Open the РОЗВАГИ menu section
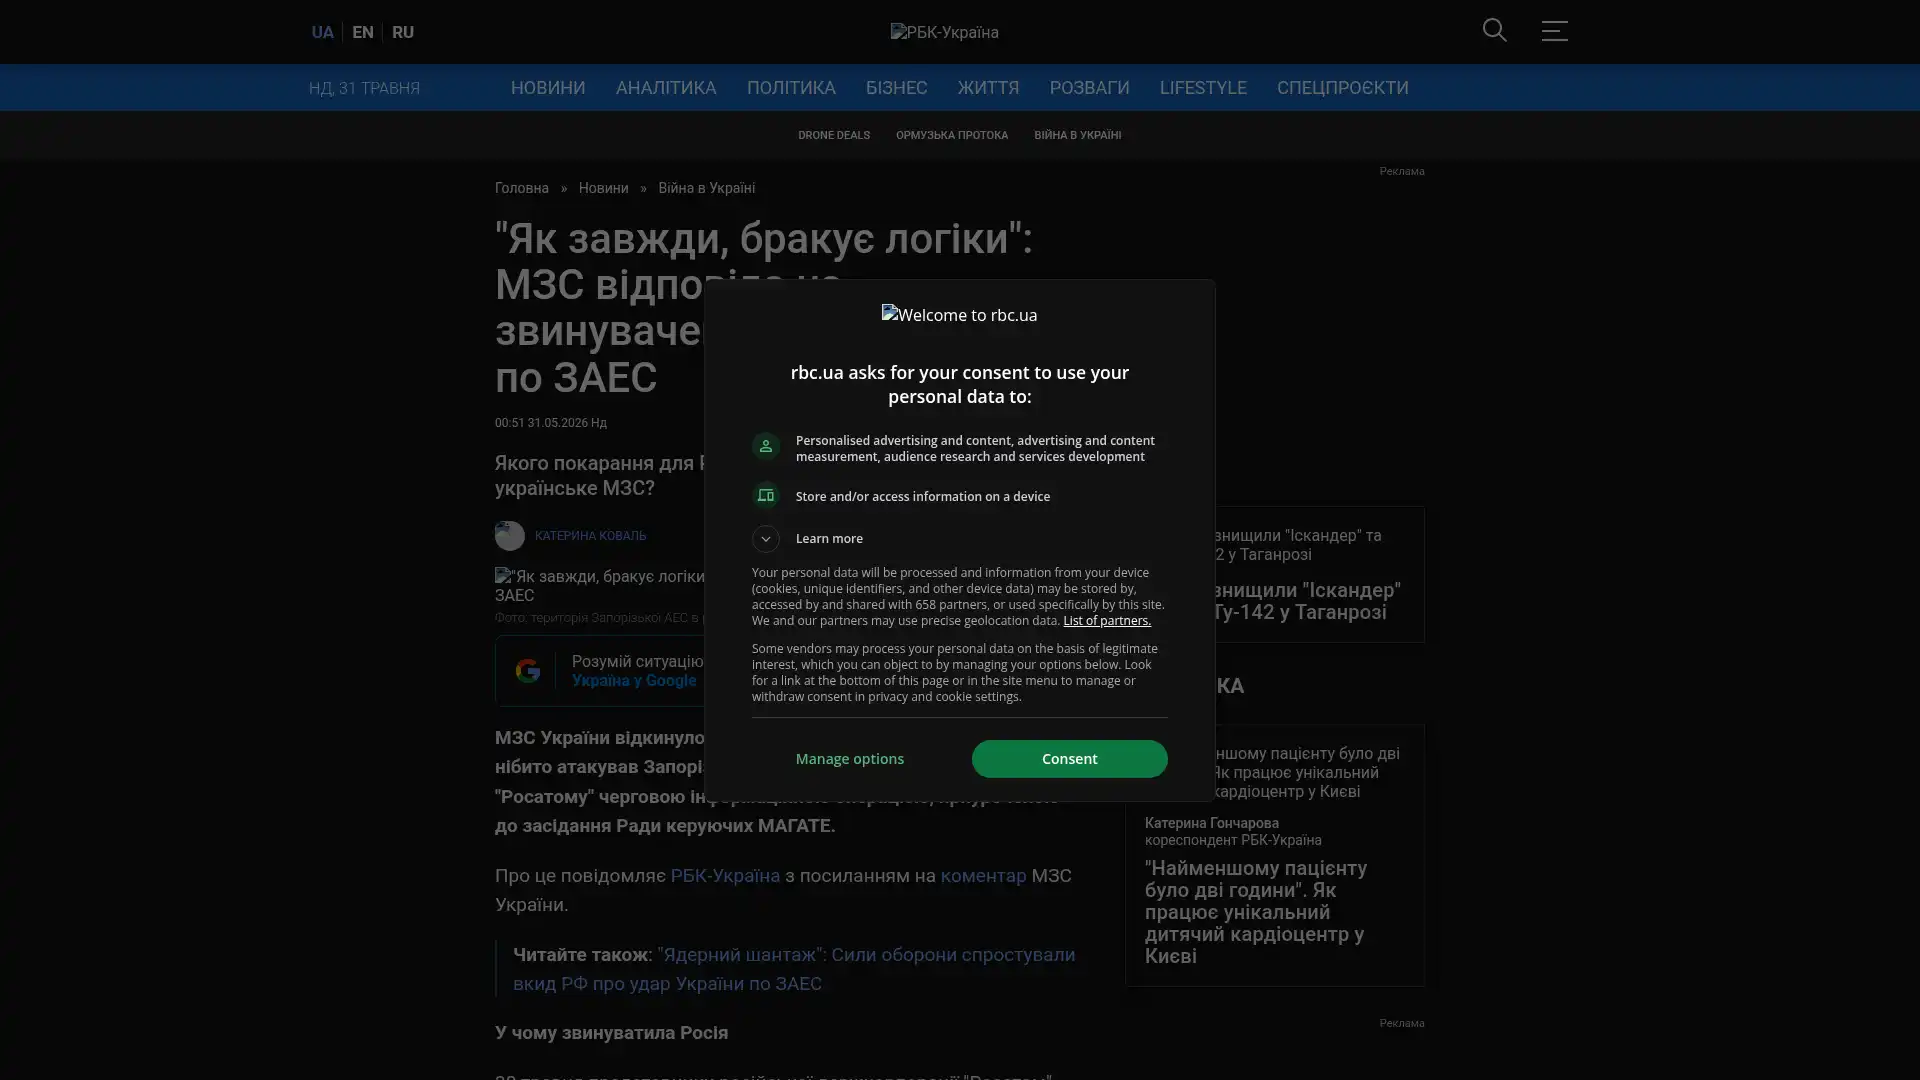 tap(1089, 88)
